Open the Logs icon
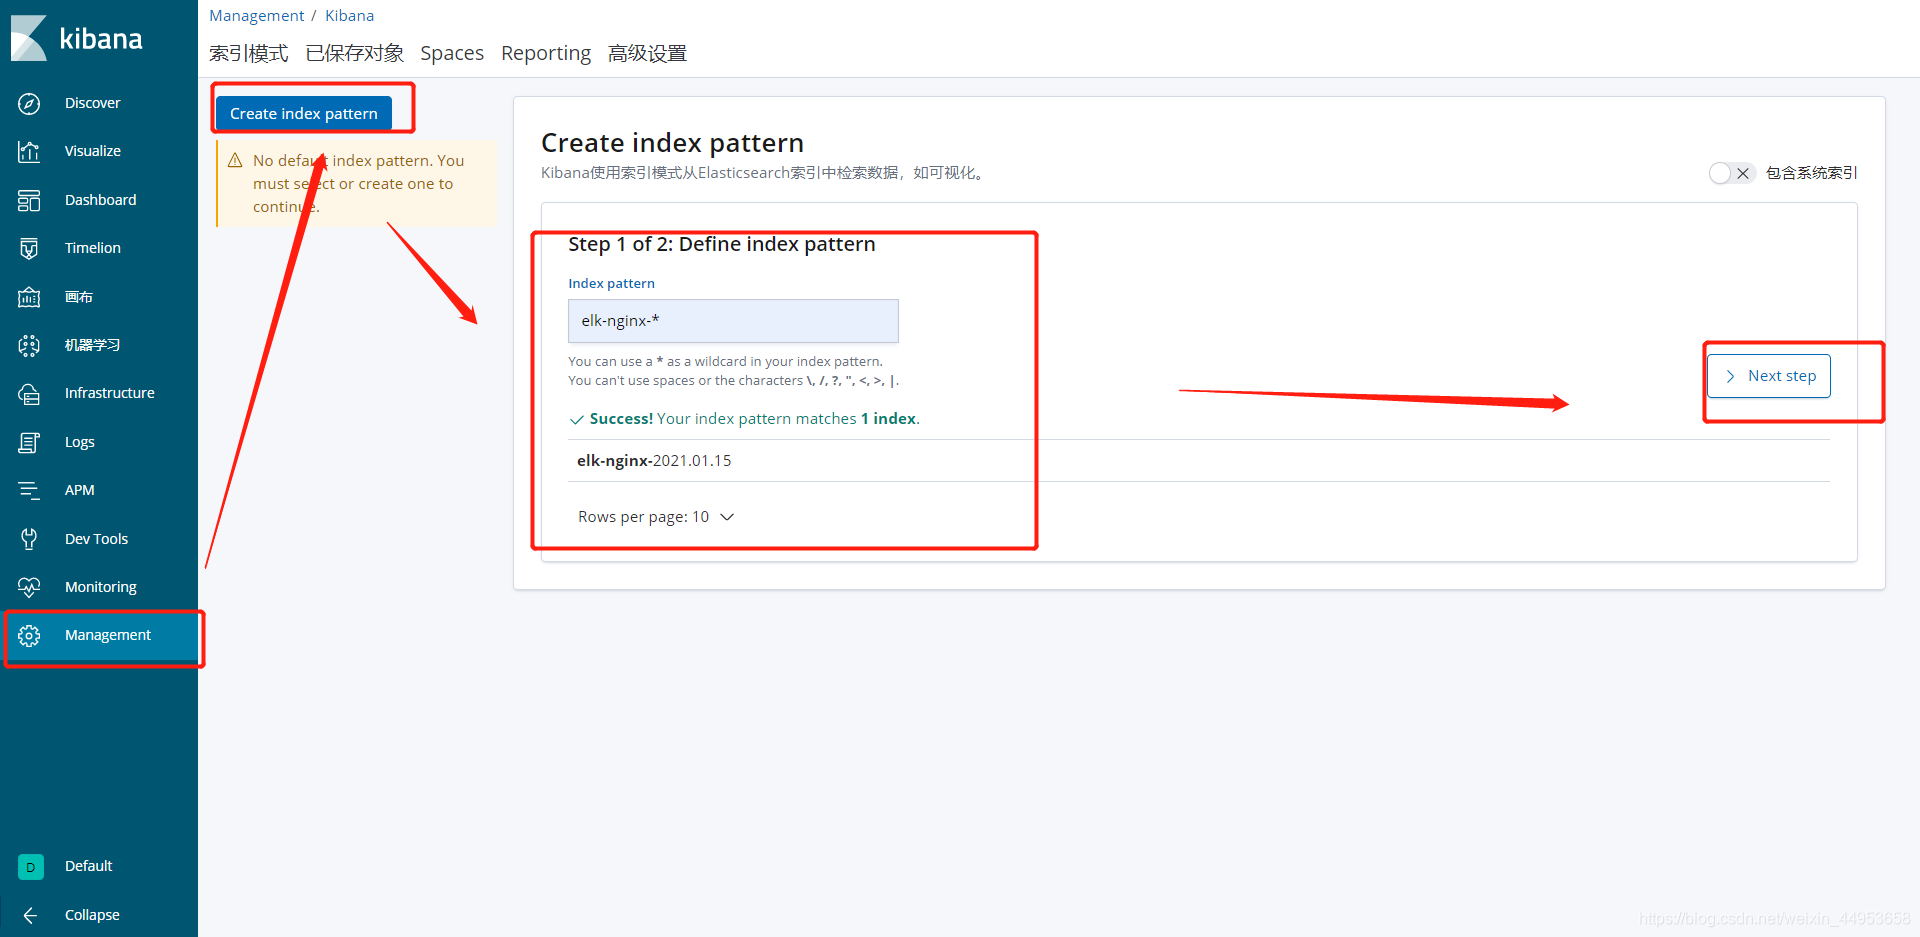This screenshot has width=1920, height=937. pyautogui.click(x=29, y=442)
